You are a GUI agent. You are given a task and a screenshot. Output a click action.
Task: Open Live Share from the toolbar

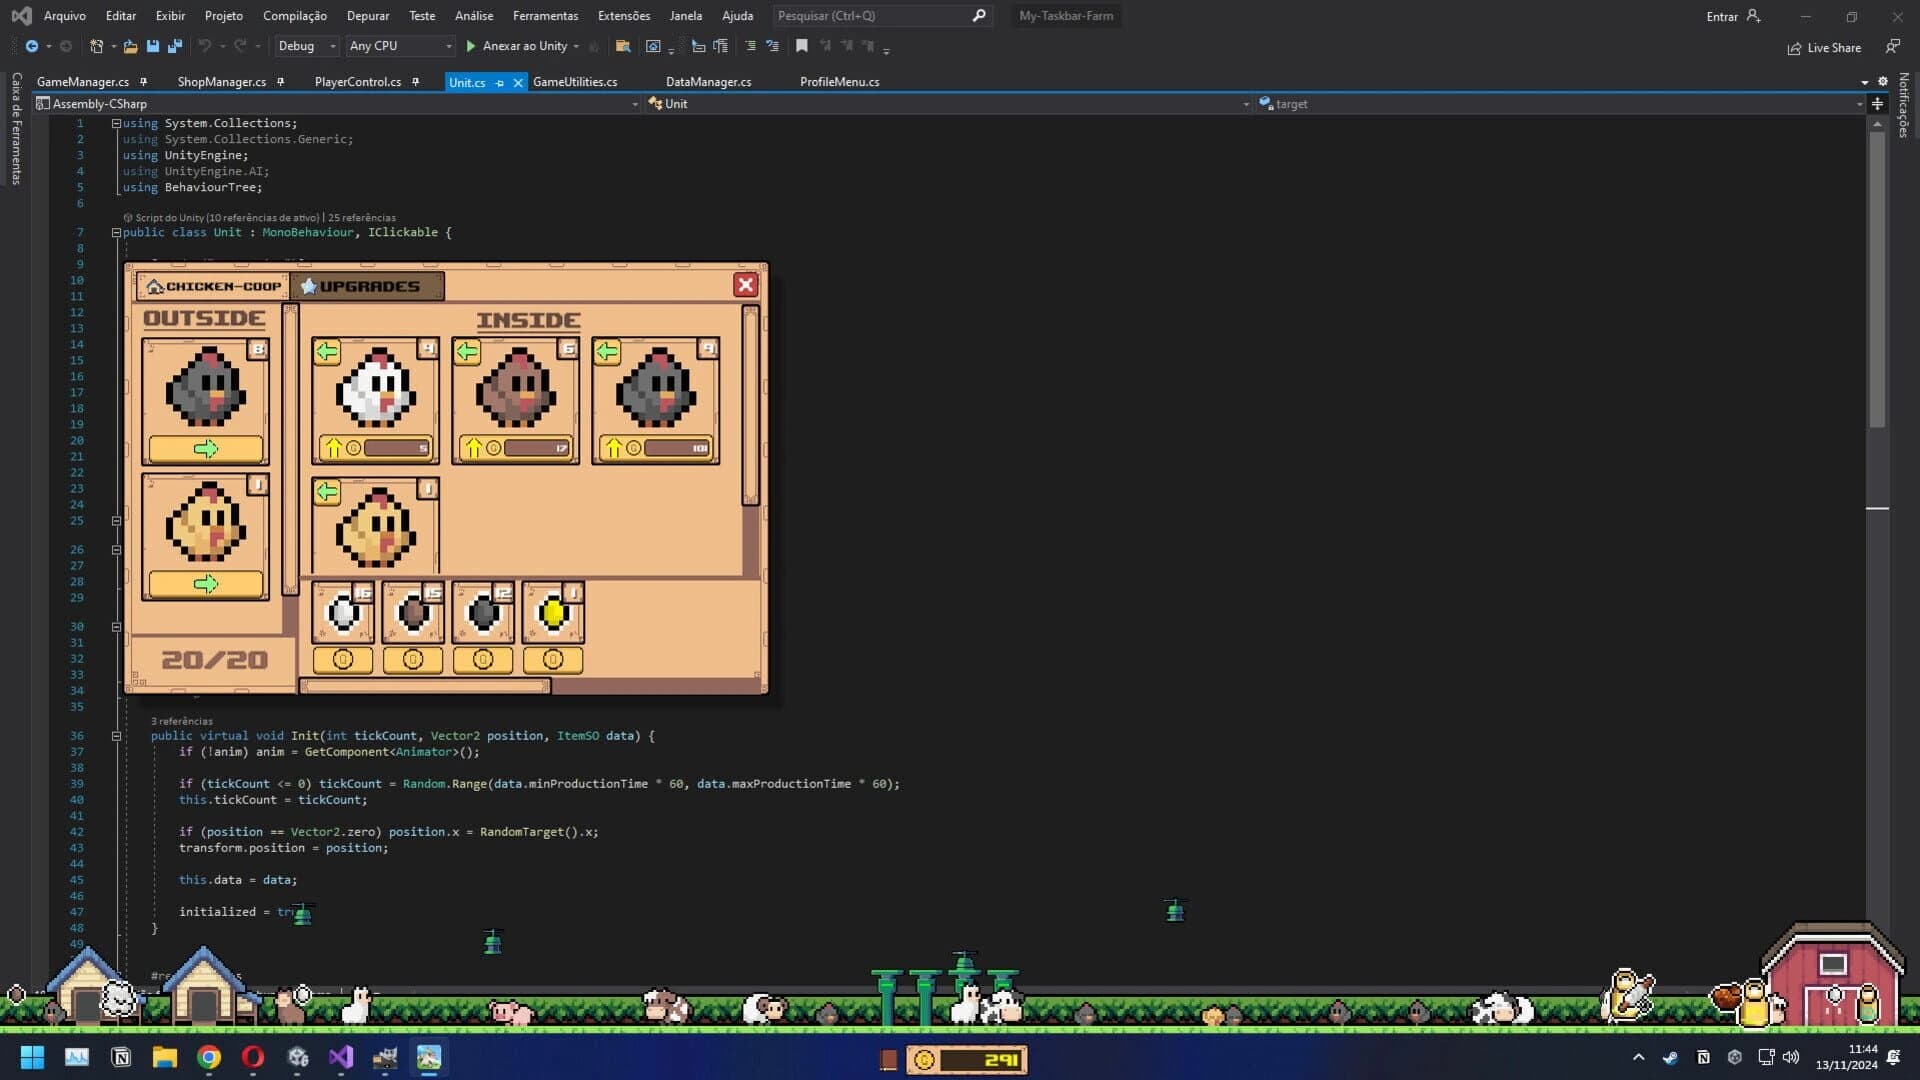(1824, 47)
